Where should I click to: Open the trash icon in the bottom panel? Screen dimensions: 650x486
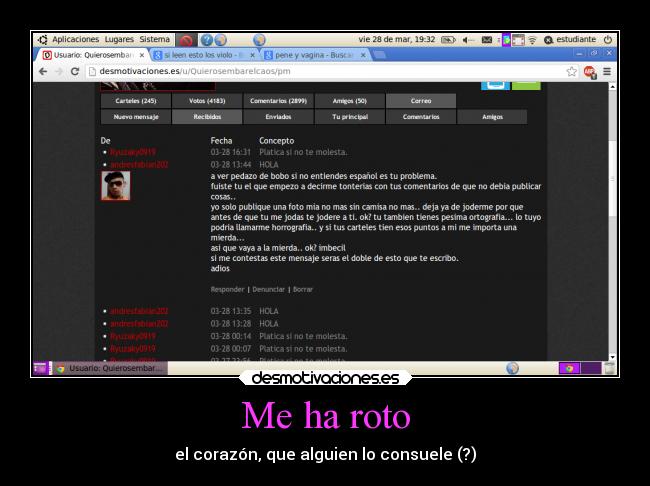[x=609, y=368]
